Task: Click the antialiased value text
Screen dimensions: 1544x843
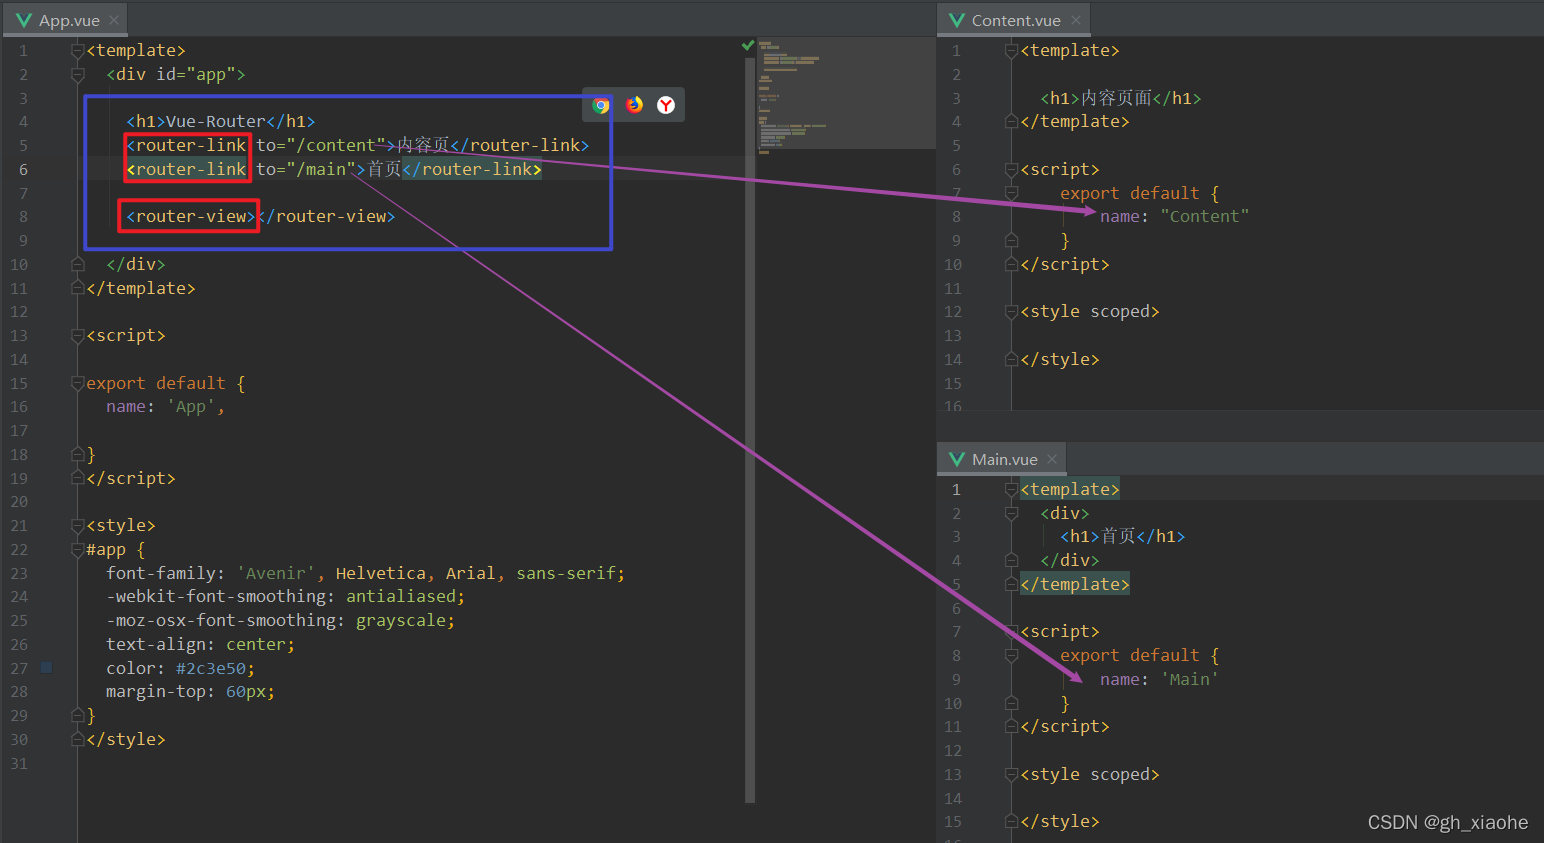Action: [x=400, y=597]
